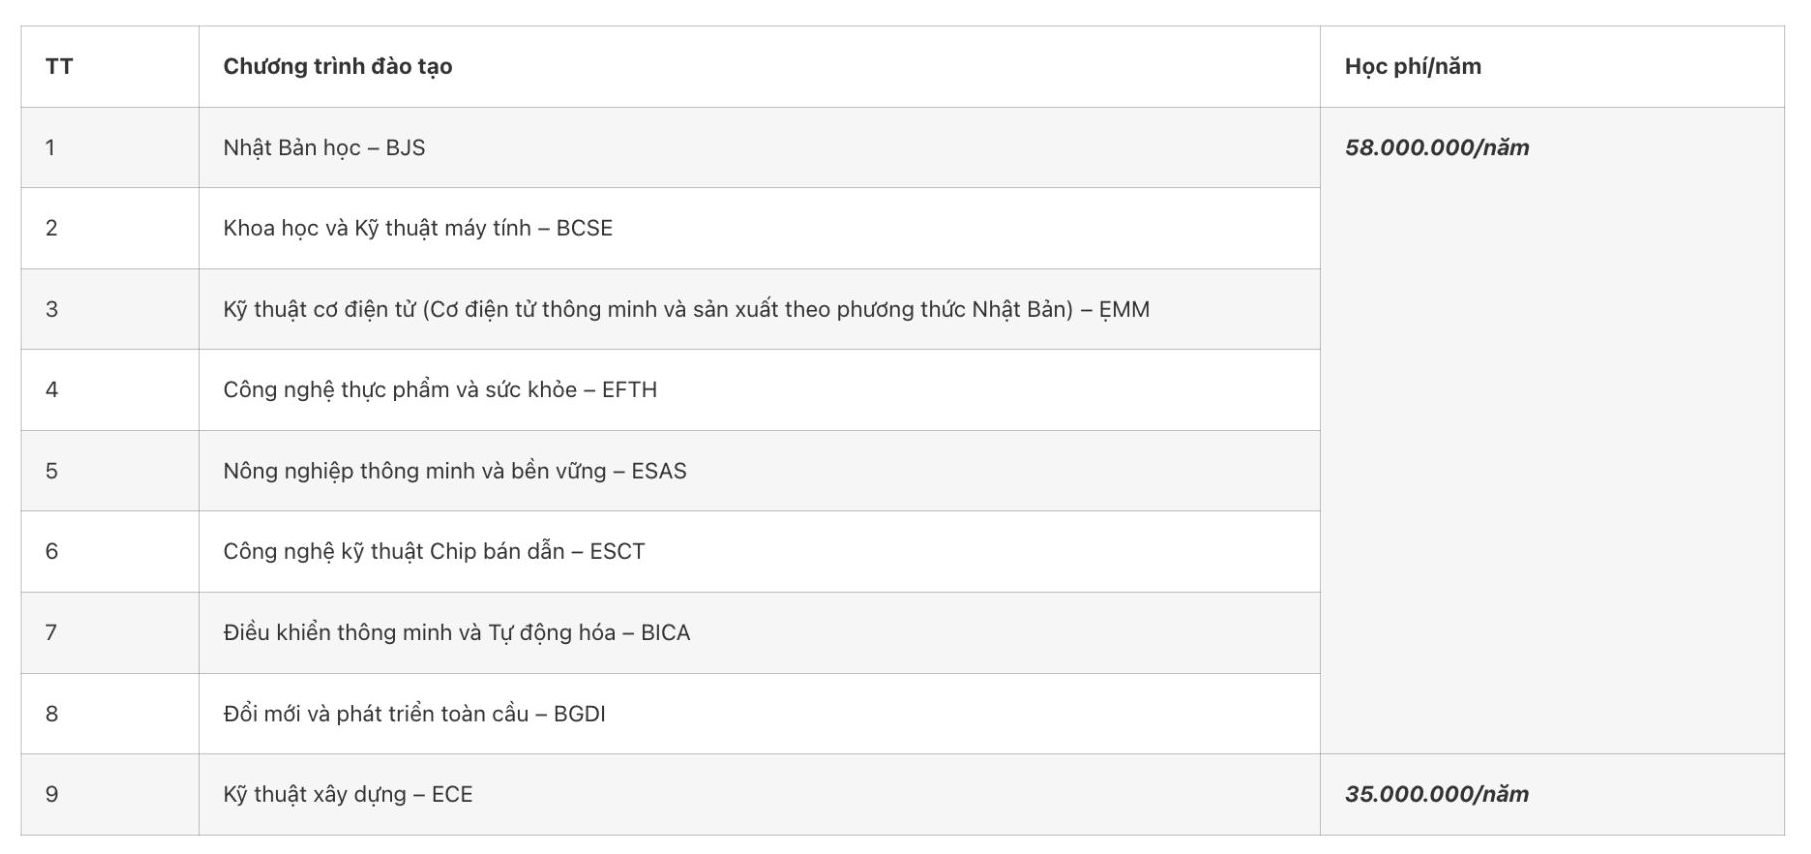Image resolution: width=1811 pixels, height=854 pixels.
Task: Click the 35.000.000/năm tuition fee
Action: click(x=1436, y=795)
